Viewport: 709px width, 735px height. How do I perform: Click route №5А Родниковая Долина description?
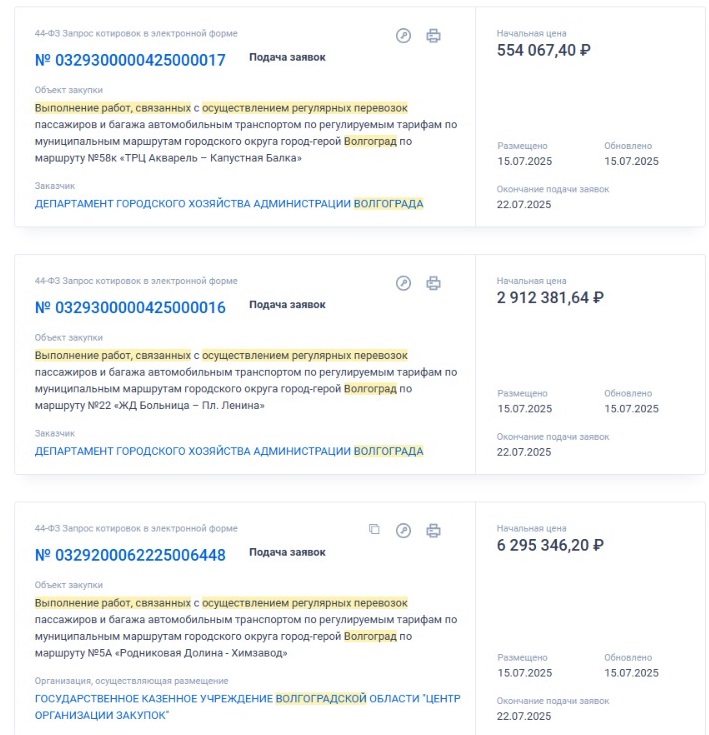point(246,628)
